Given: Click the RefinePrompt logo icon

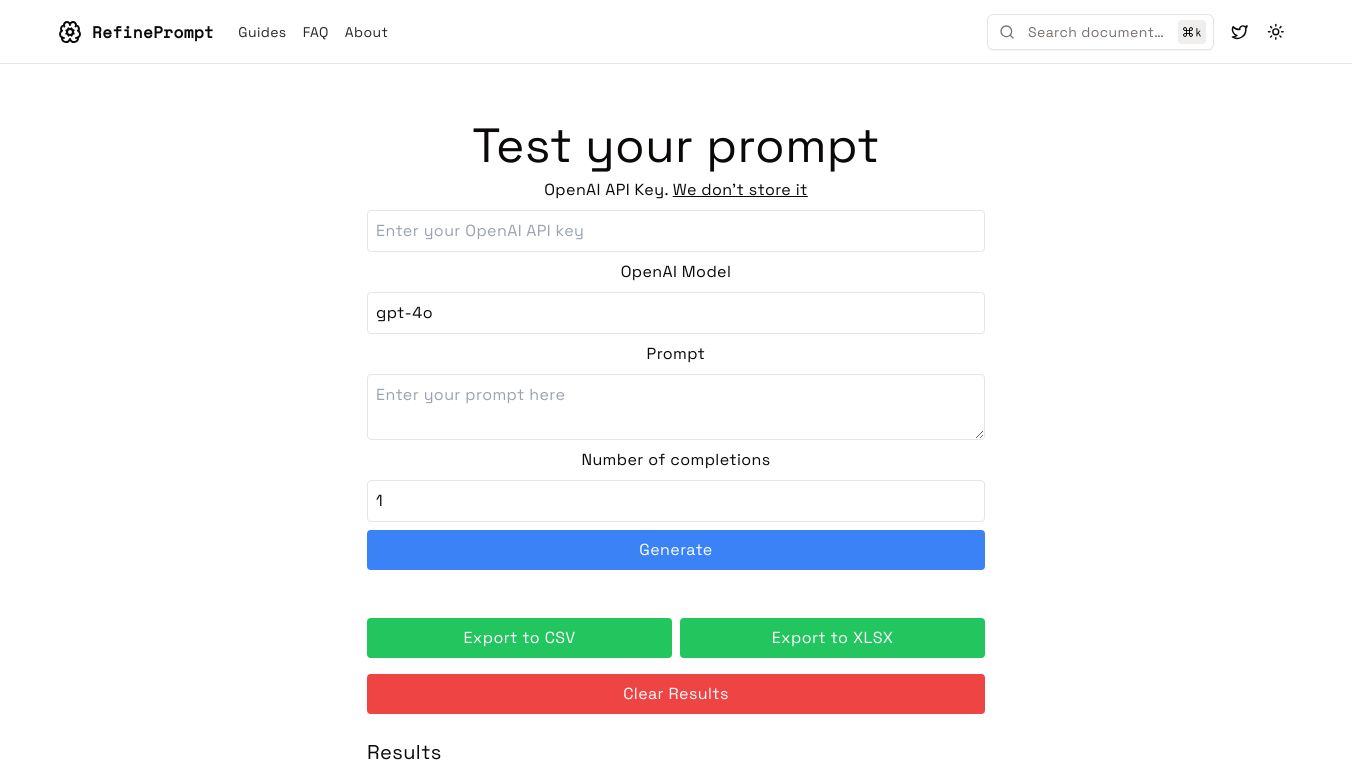Looking at the screenshot, I should [x=70, y=32].
